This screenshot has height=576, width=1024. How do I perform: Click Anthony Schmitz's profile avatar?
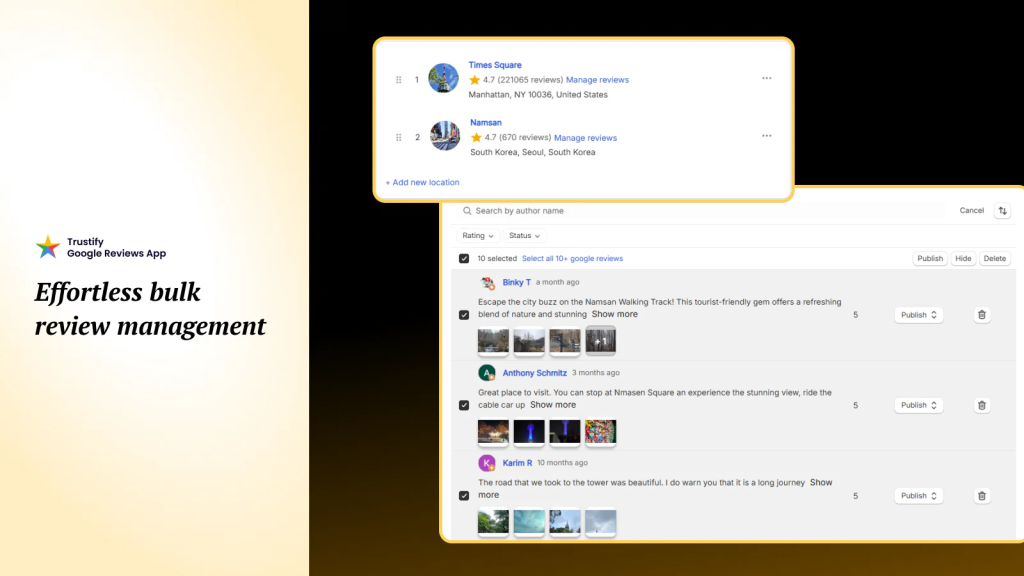[x=487, y=373]
